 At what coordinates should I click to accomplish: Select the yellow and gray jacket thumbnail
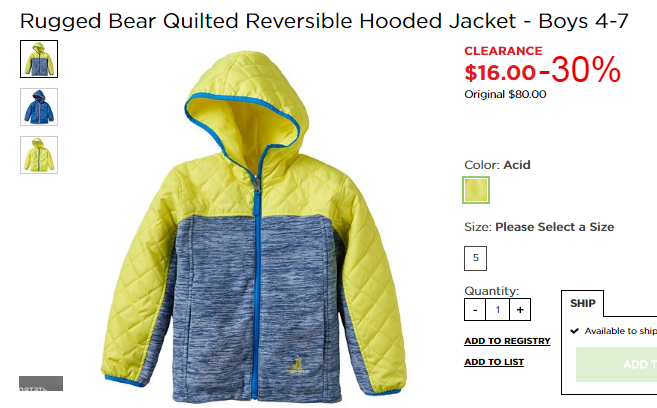point(39,59)
